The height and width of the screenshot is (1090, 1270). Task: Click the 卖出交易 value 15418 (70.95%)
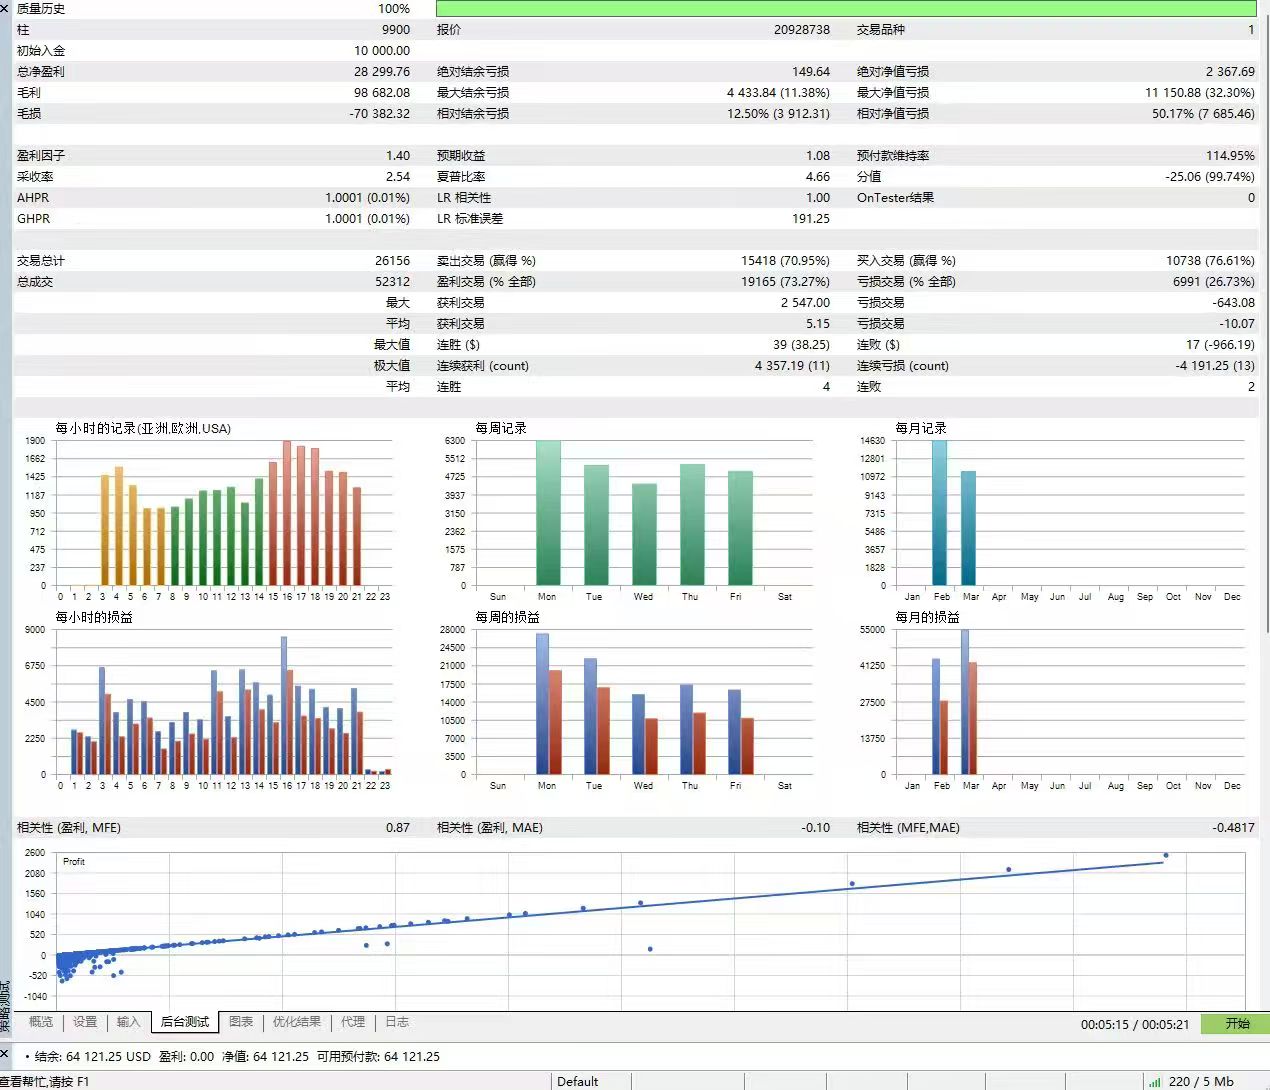point(785,261)
